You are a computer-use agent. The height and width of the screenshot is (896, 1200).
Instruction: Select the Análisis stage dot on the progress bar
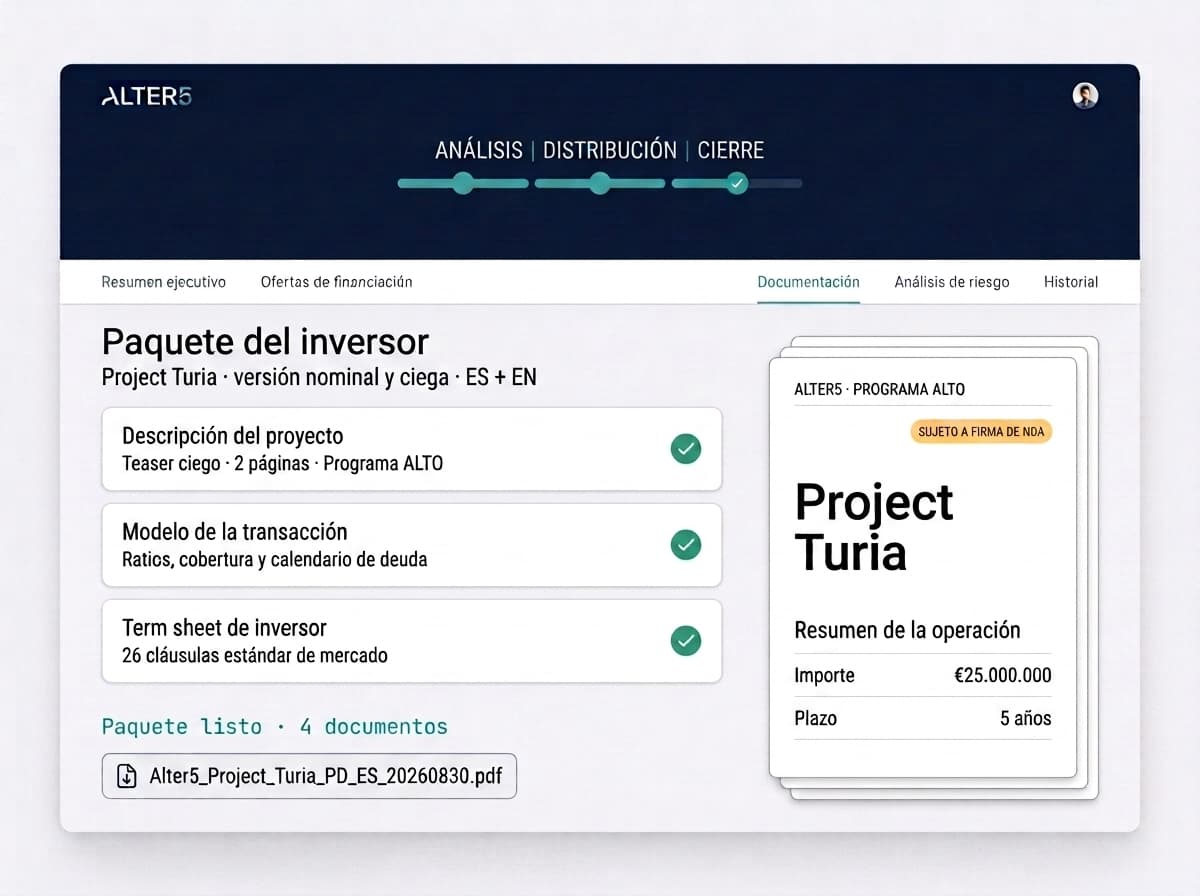click(x=462, y=183)
